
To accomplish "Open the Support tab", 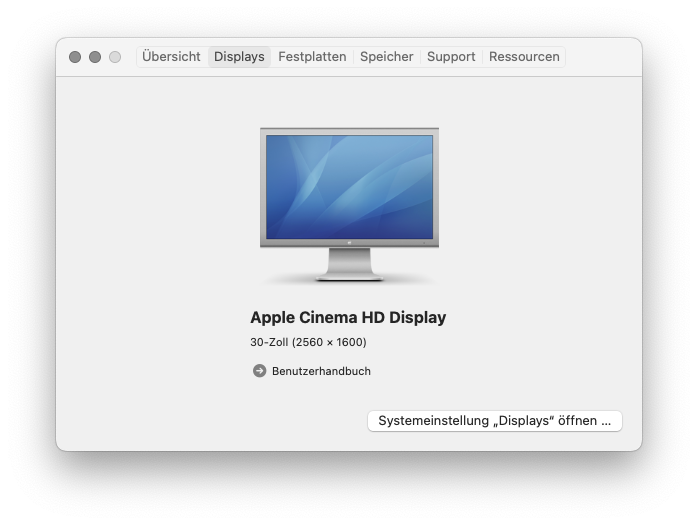I will point(451,57).
